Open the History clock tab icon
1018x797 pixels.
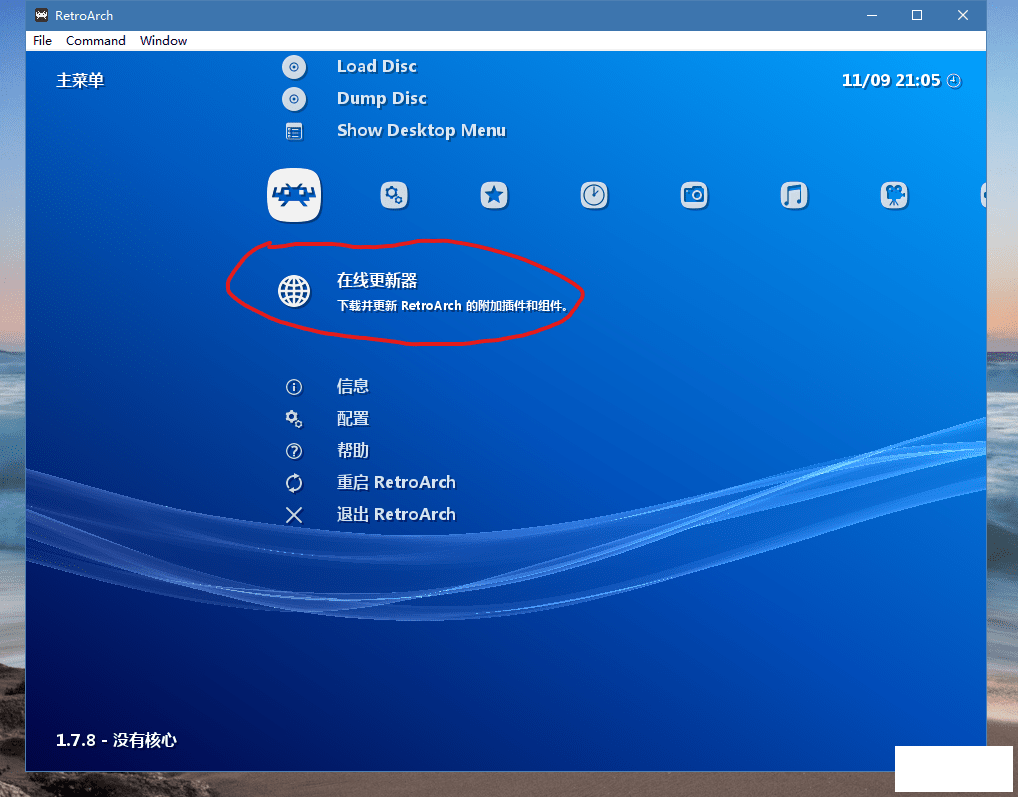point(594,195)
